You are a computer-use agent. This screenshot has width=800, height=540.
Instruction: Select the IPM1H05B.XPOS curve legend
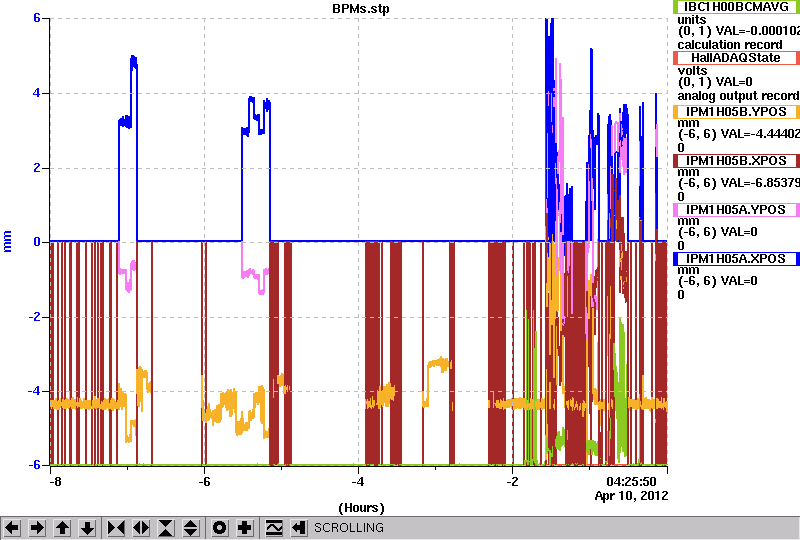pyautogui.click(x=736, y=161)
